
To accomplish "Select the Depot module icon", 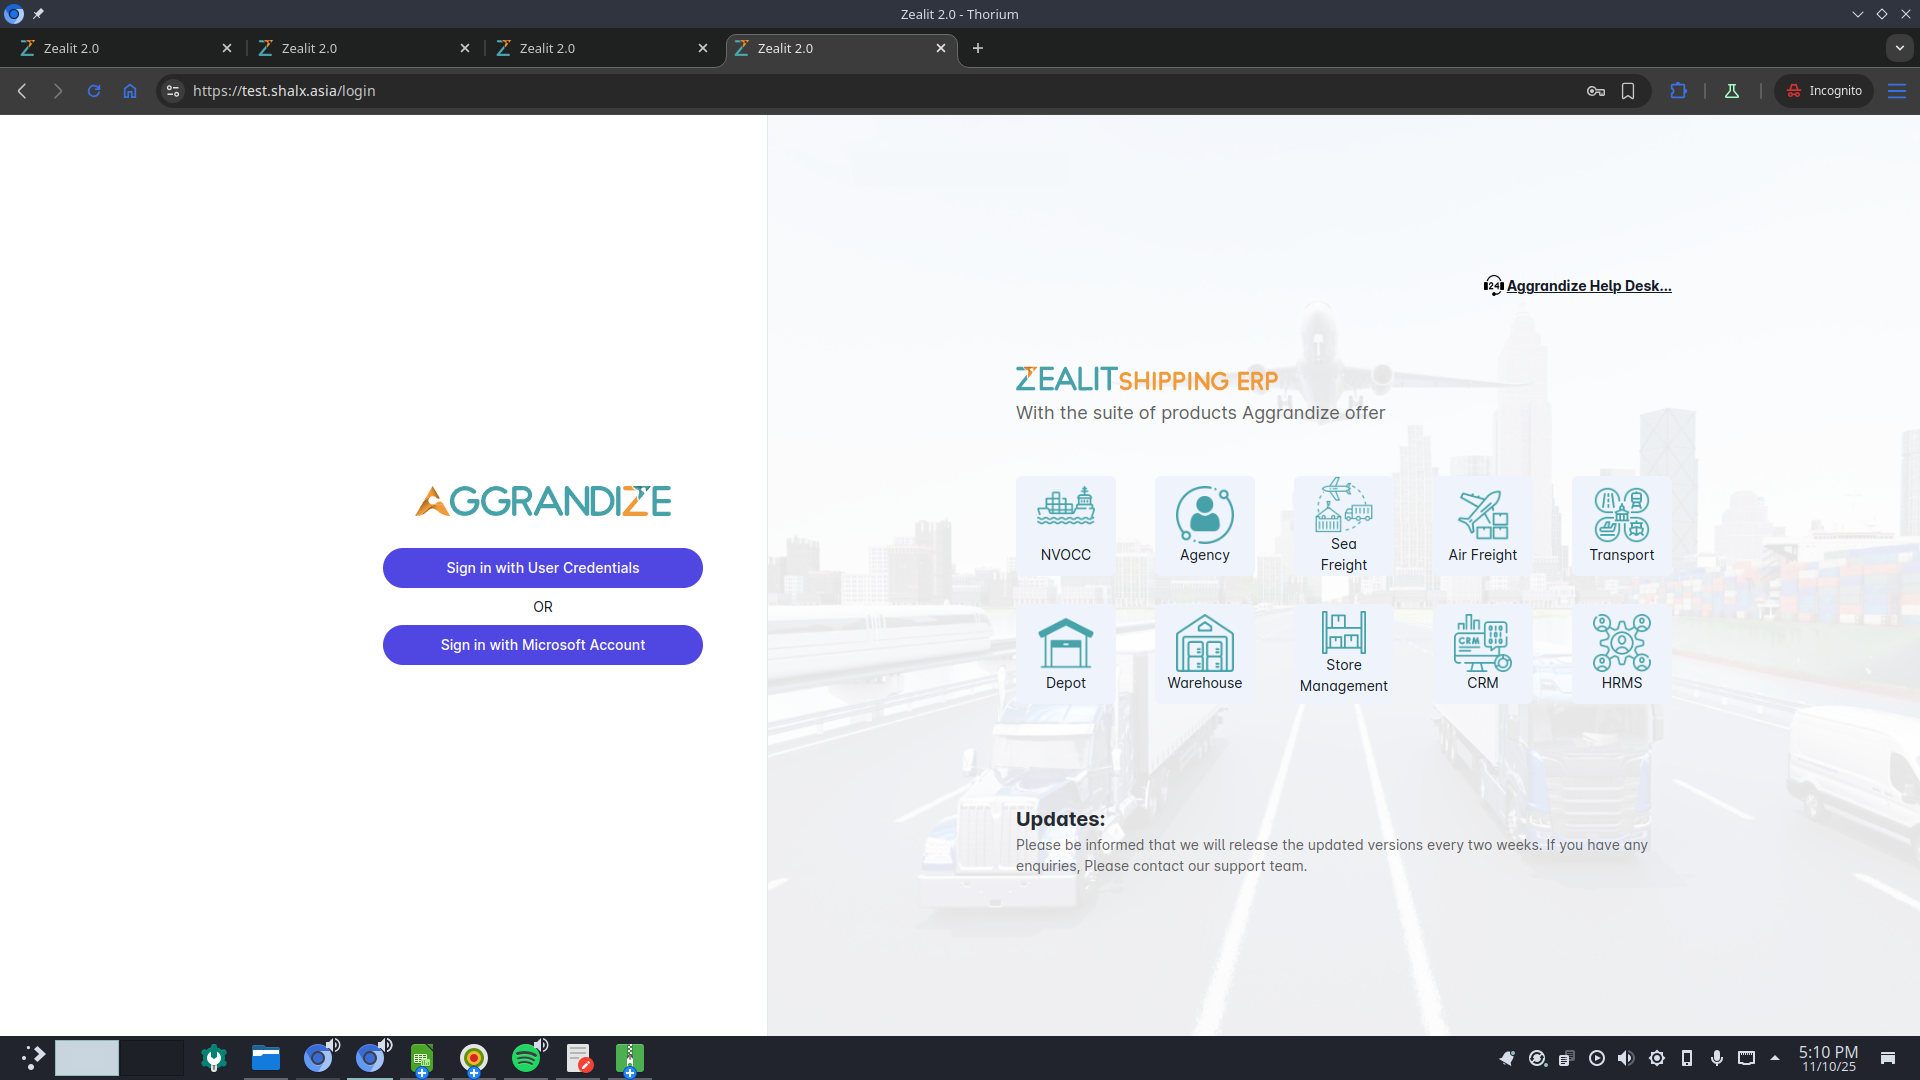I will (x=1065, y=653).
